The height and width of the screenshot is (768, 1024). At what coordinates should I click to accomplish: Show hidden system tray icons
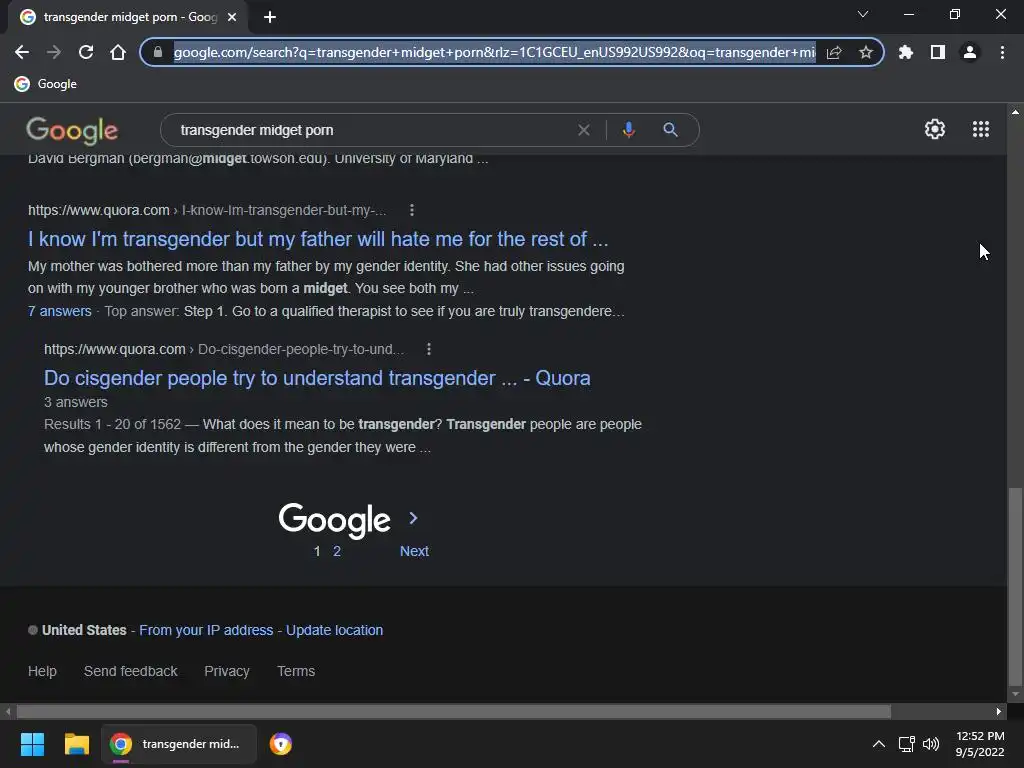[x=878, y=744]
